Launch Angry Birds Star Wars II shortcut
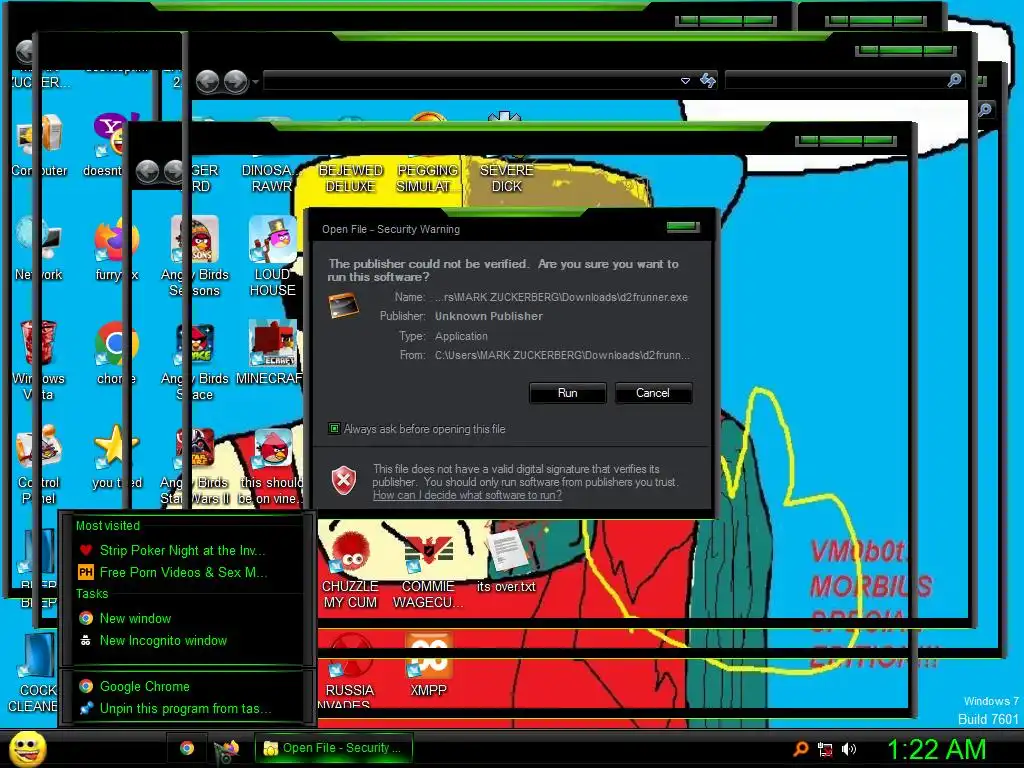Screen dimensions: 1024x768 click(x=195, y=465)
